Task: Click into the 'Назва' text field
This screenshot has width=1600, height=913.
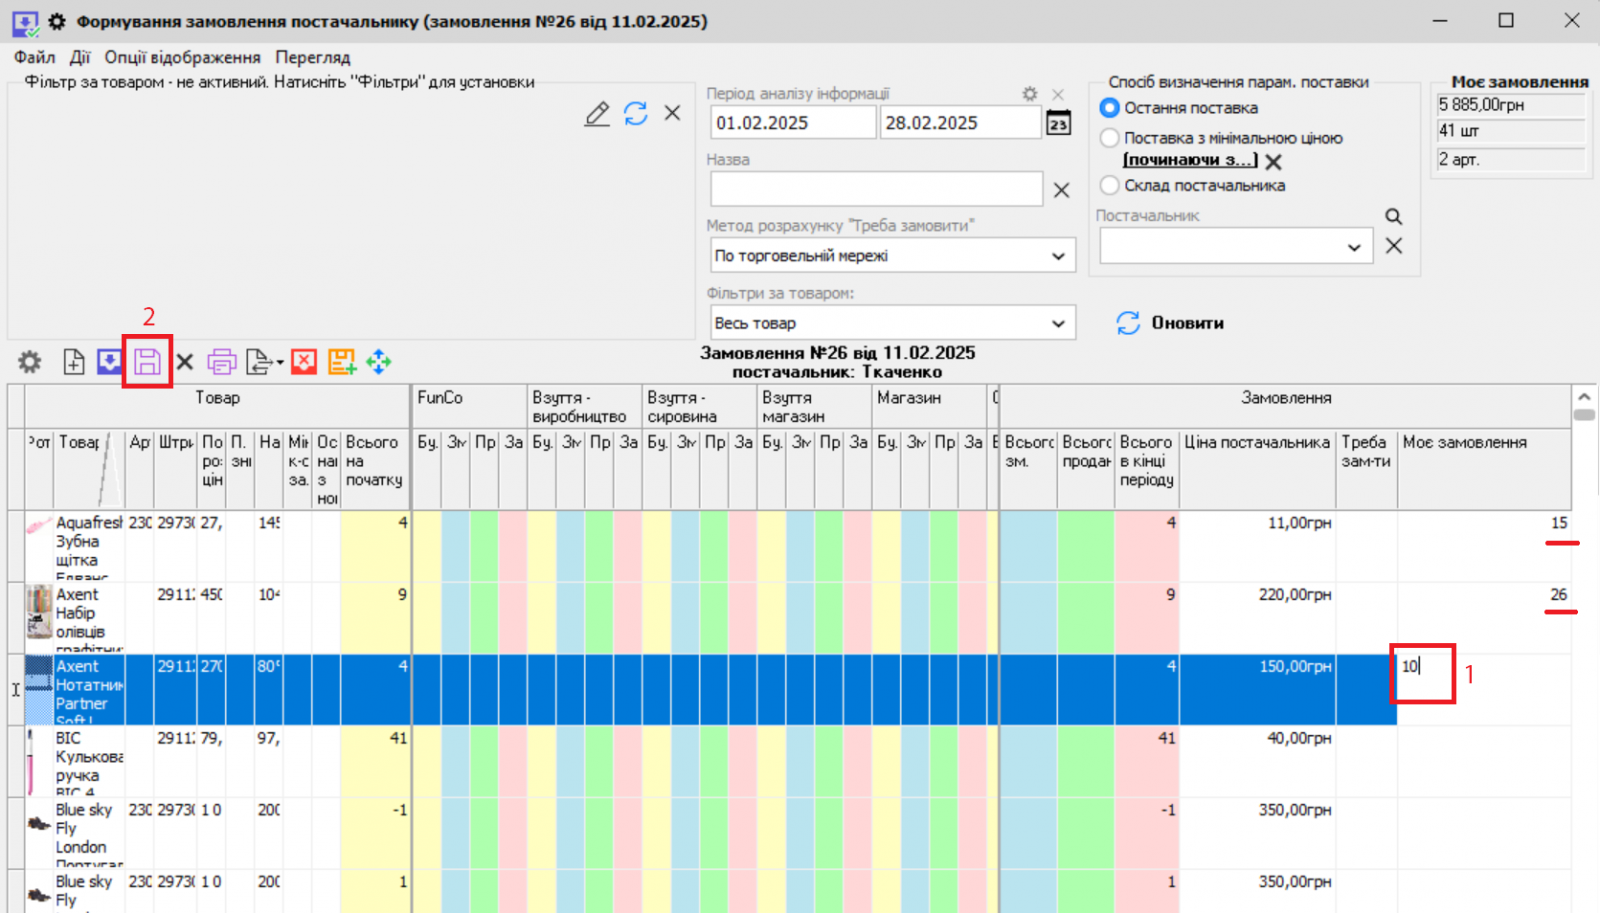Action: 876,189
